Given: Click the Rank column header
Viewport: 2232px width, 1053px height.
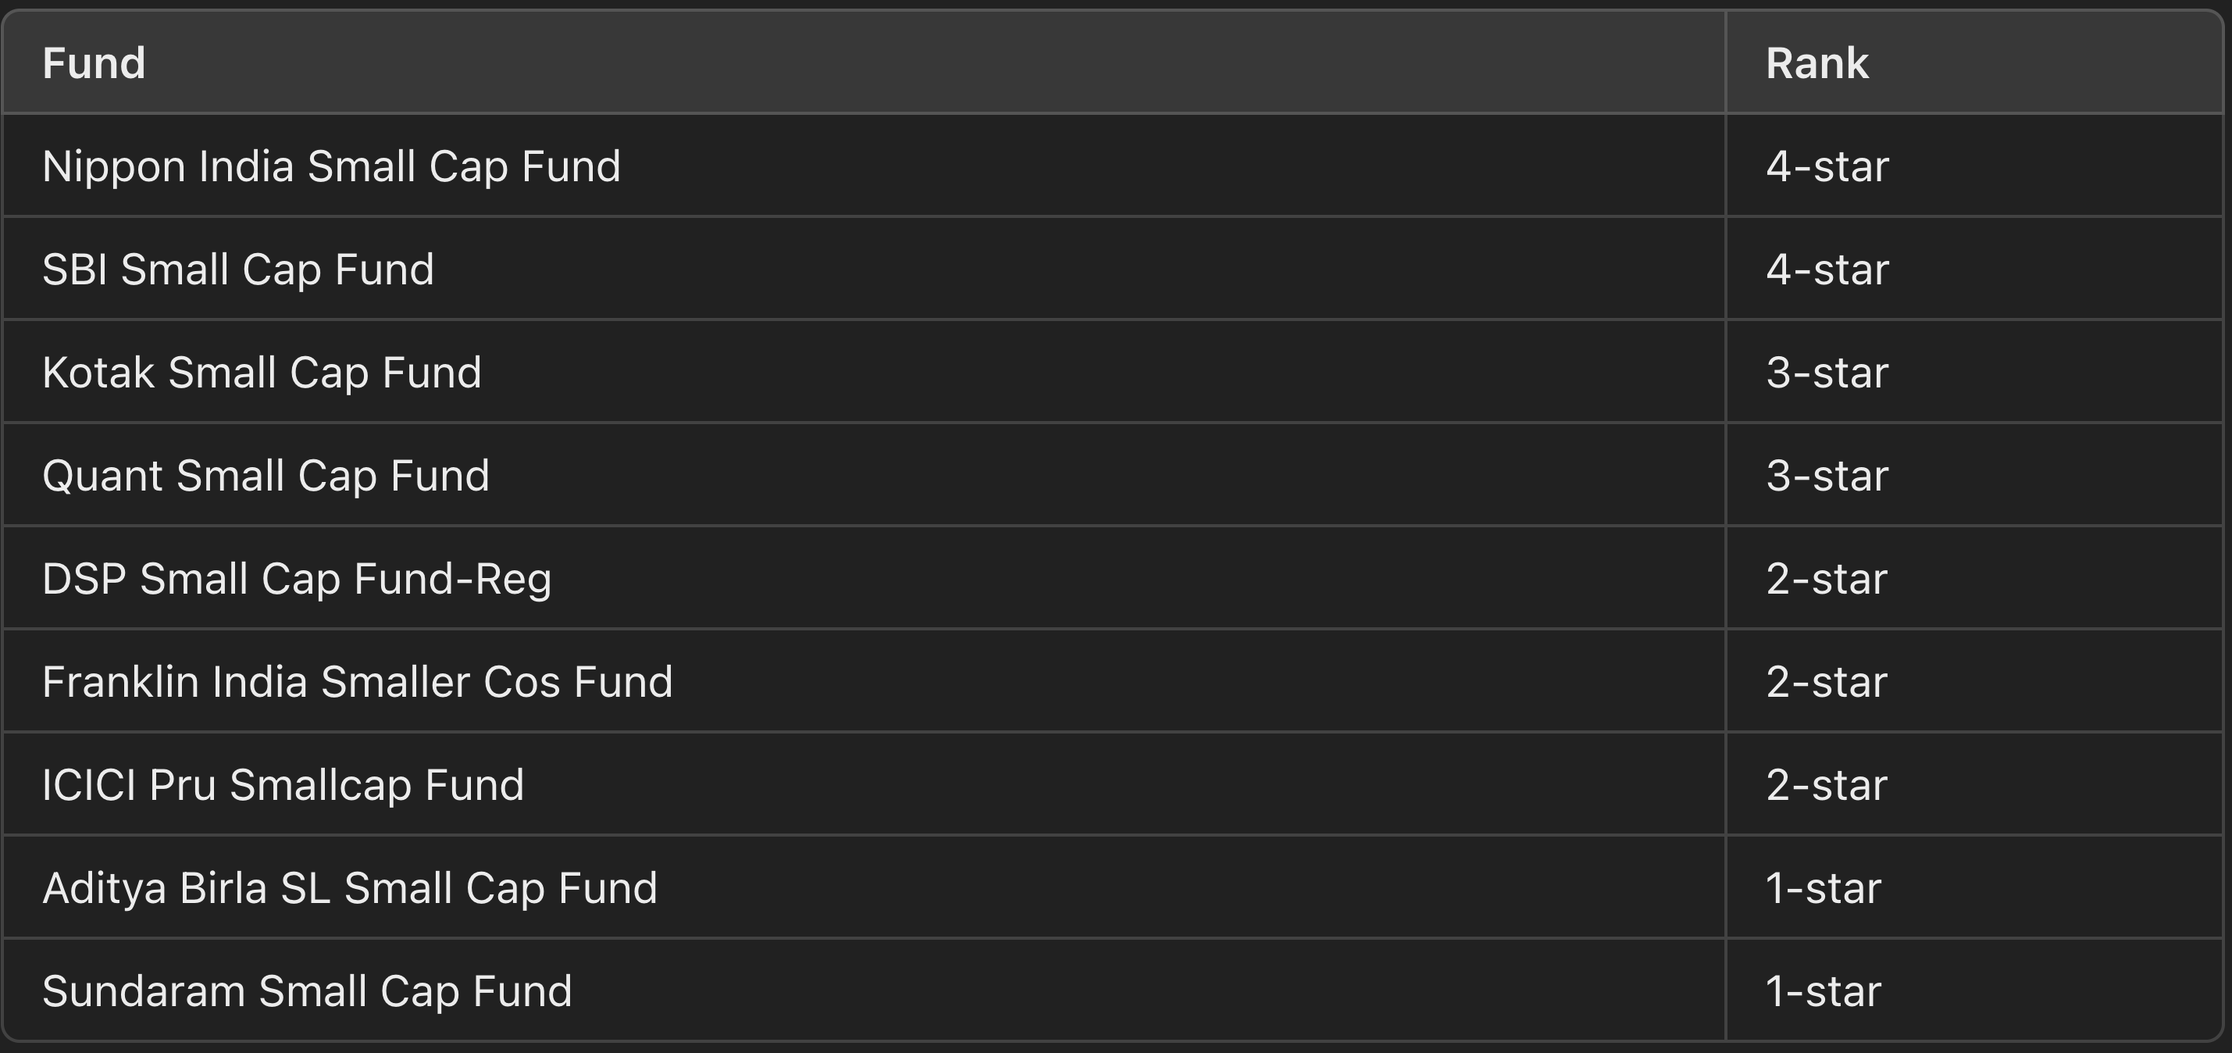Looking at the screenshot, I should (x=1816, y=63).
